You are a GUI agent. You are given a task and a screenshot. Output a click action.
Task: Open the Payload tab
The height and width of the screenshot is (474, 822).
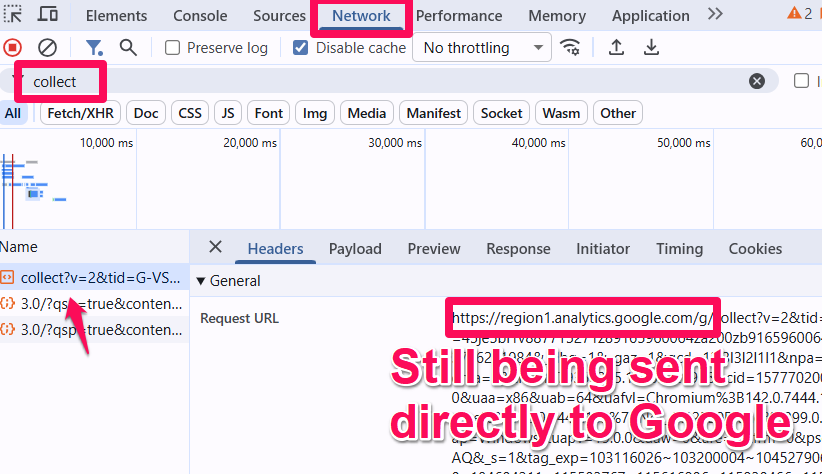(355, 249)
